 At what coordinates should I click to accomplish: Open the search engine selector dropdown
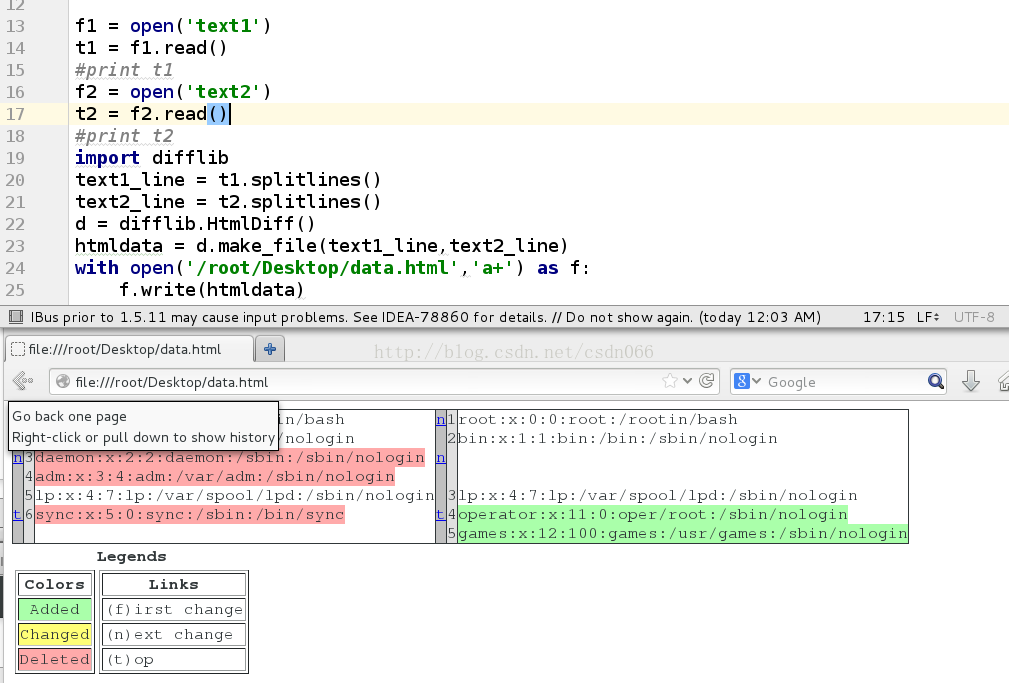tap(748, 382)
